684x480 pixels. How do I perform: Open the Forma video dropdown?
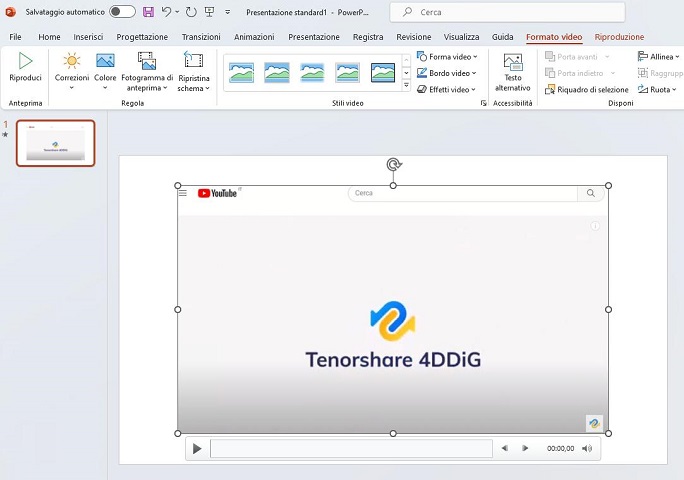(x=447, y=57)
